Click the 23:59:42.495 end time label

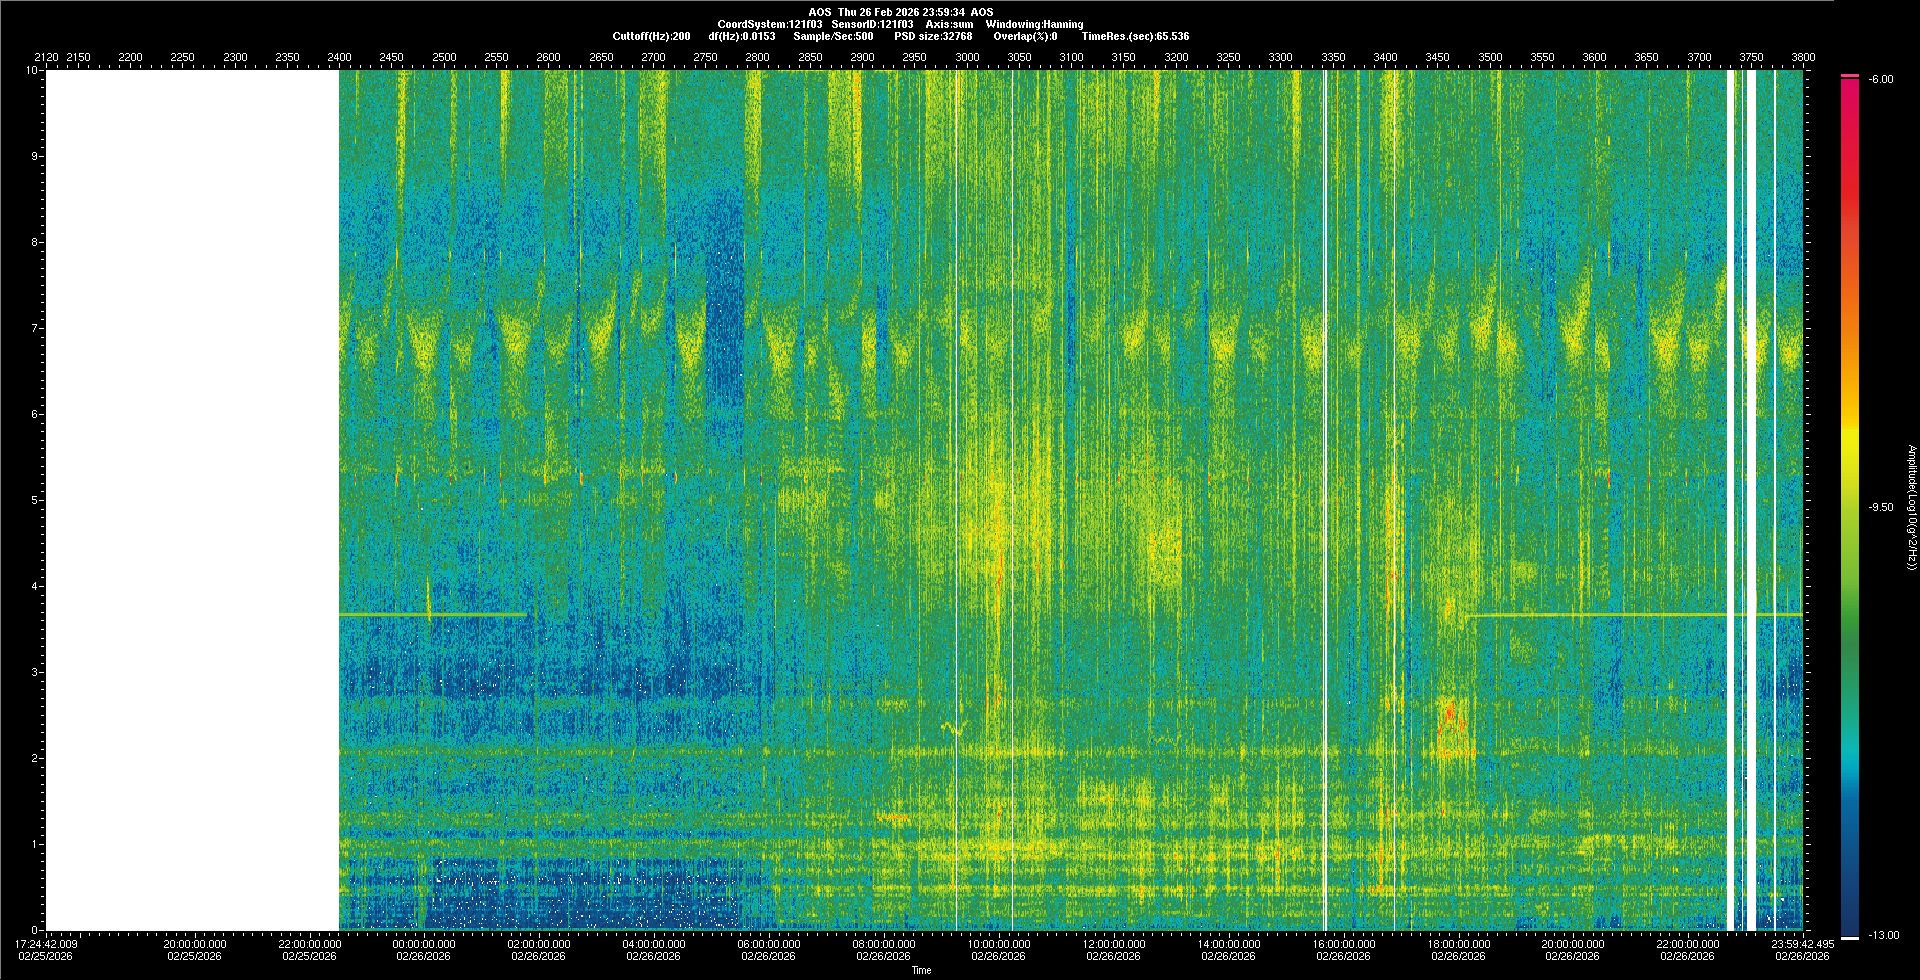pos(1802,944)
